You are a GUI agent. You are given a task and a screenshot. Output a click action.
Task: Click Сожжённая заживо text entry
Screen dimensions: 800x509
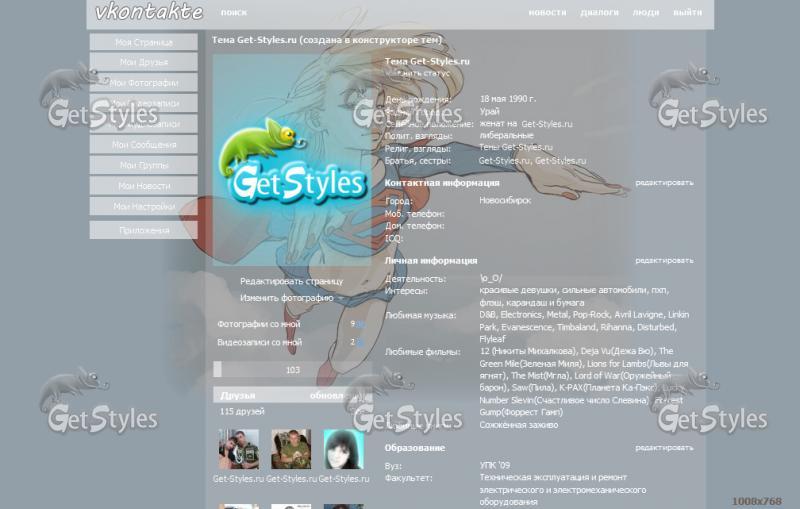pyautogui.click(x=518, y=425)
